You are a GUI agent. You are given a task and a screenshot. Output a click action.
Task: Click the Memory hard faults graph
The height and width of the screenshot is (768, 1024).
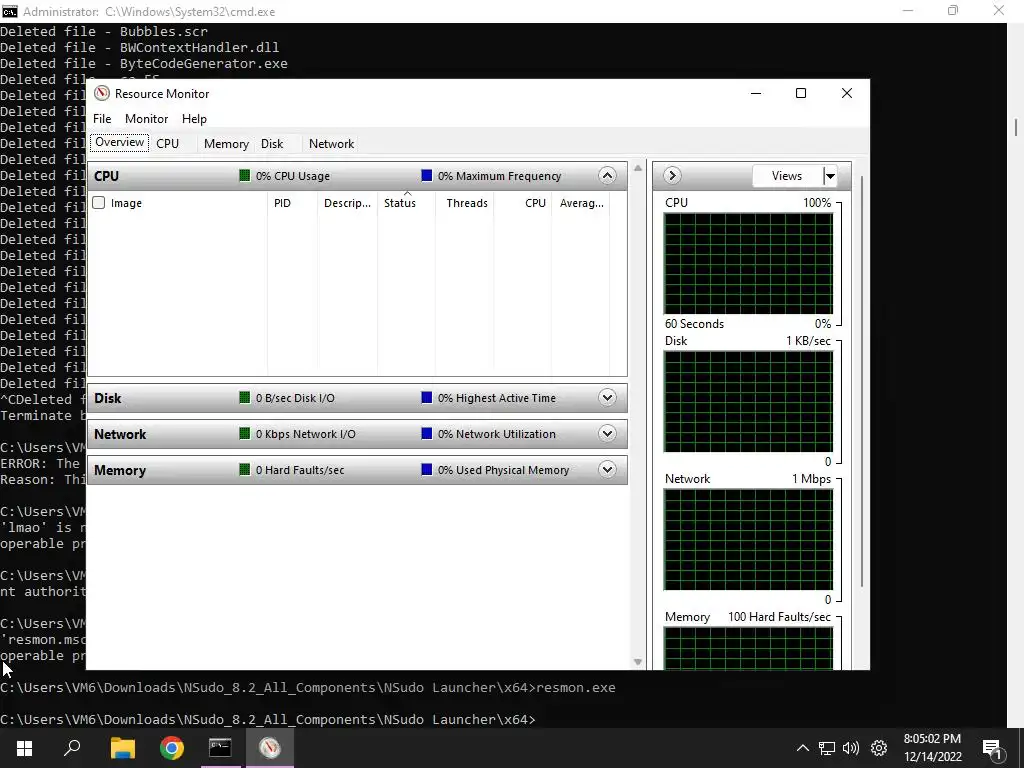[748, 648]
